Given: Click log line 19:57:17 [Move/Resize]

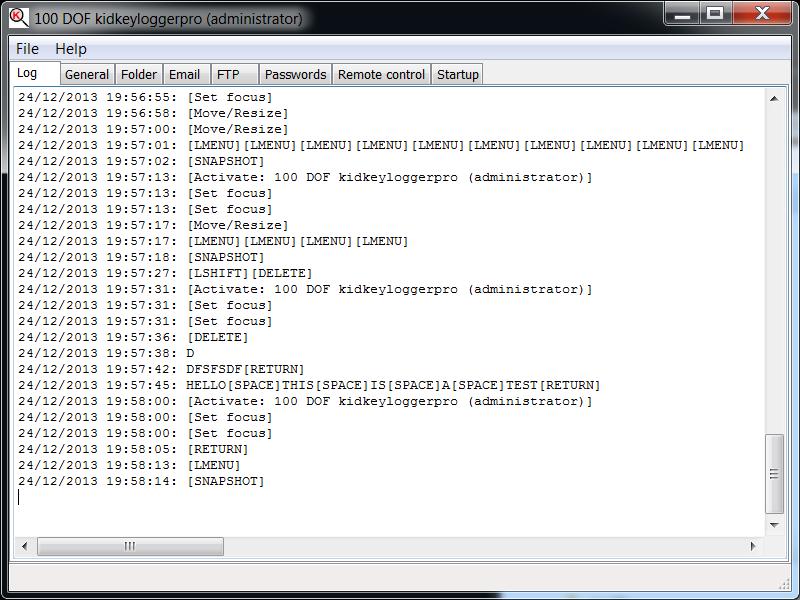Looking at the screenshot, I should (154, 225).
